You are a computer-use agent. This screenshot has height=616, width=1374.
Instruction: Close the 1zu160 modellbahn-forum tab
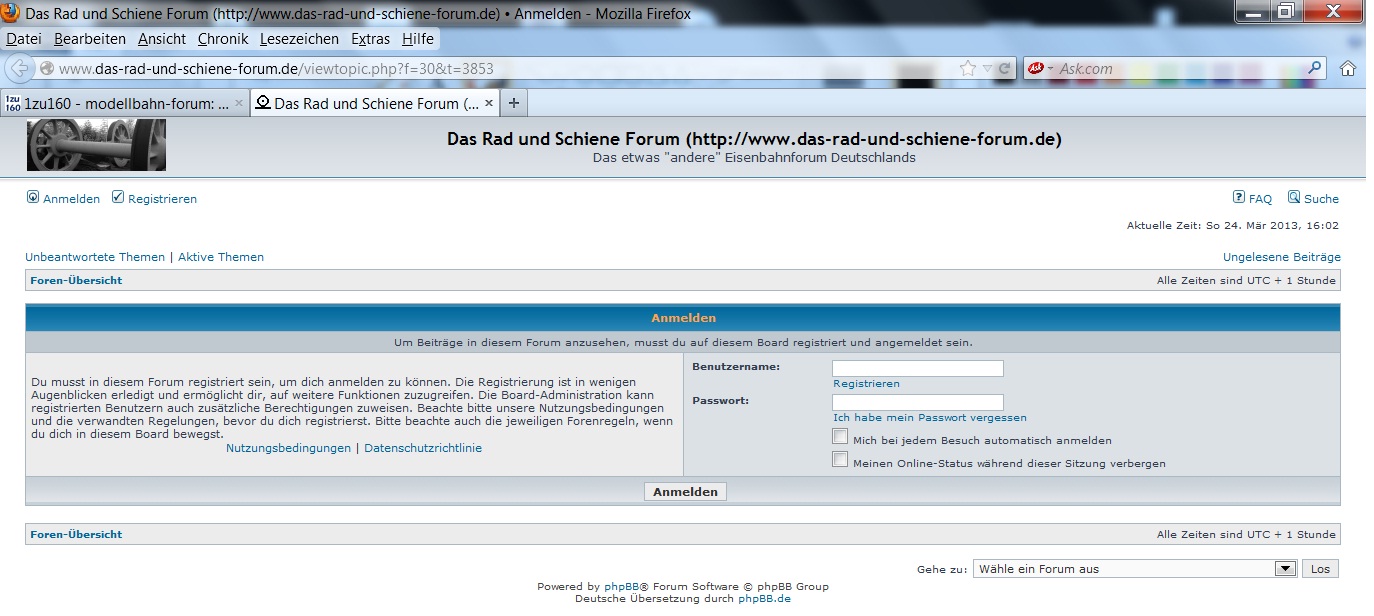pyautogui.click(x=239, y=103)
